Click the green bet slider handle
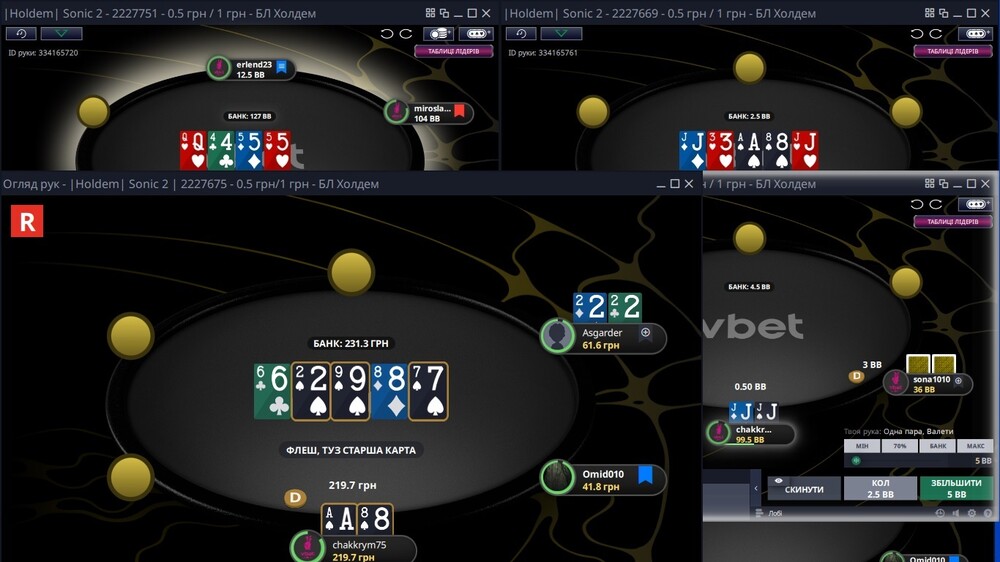 pyautogui.click(x=856, y=461)
